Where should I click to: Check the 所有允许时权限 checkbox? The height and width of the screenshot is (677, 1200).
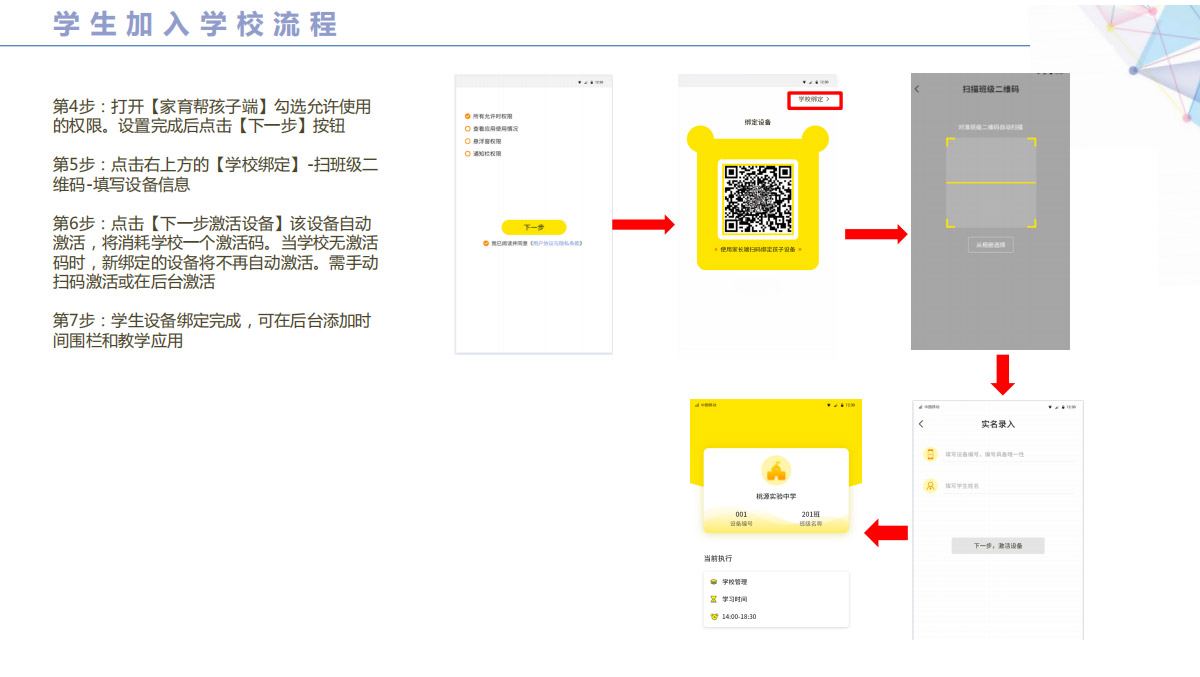pyautogui.click(x=467, y=116)
